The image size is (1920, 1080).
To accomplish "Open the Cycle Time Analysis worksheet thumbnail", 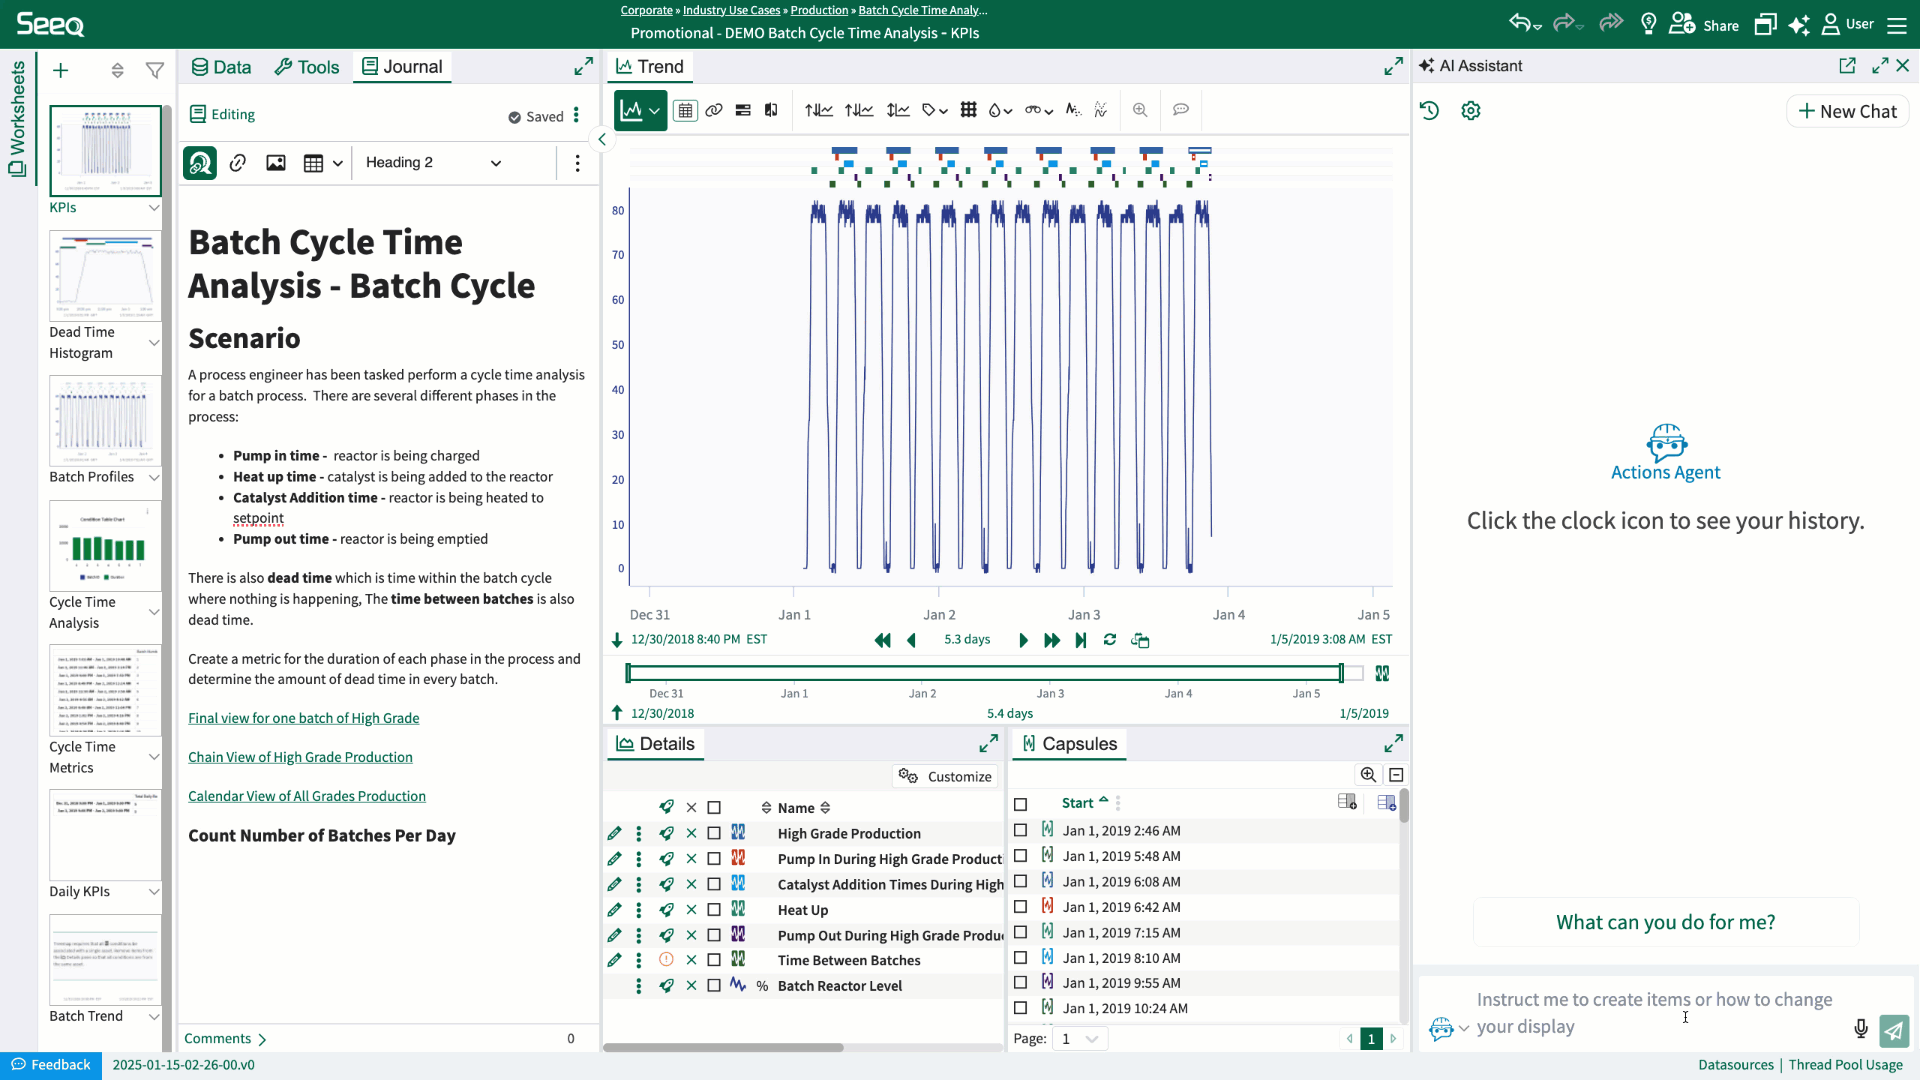I will click(105, 546).
